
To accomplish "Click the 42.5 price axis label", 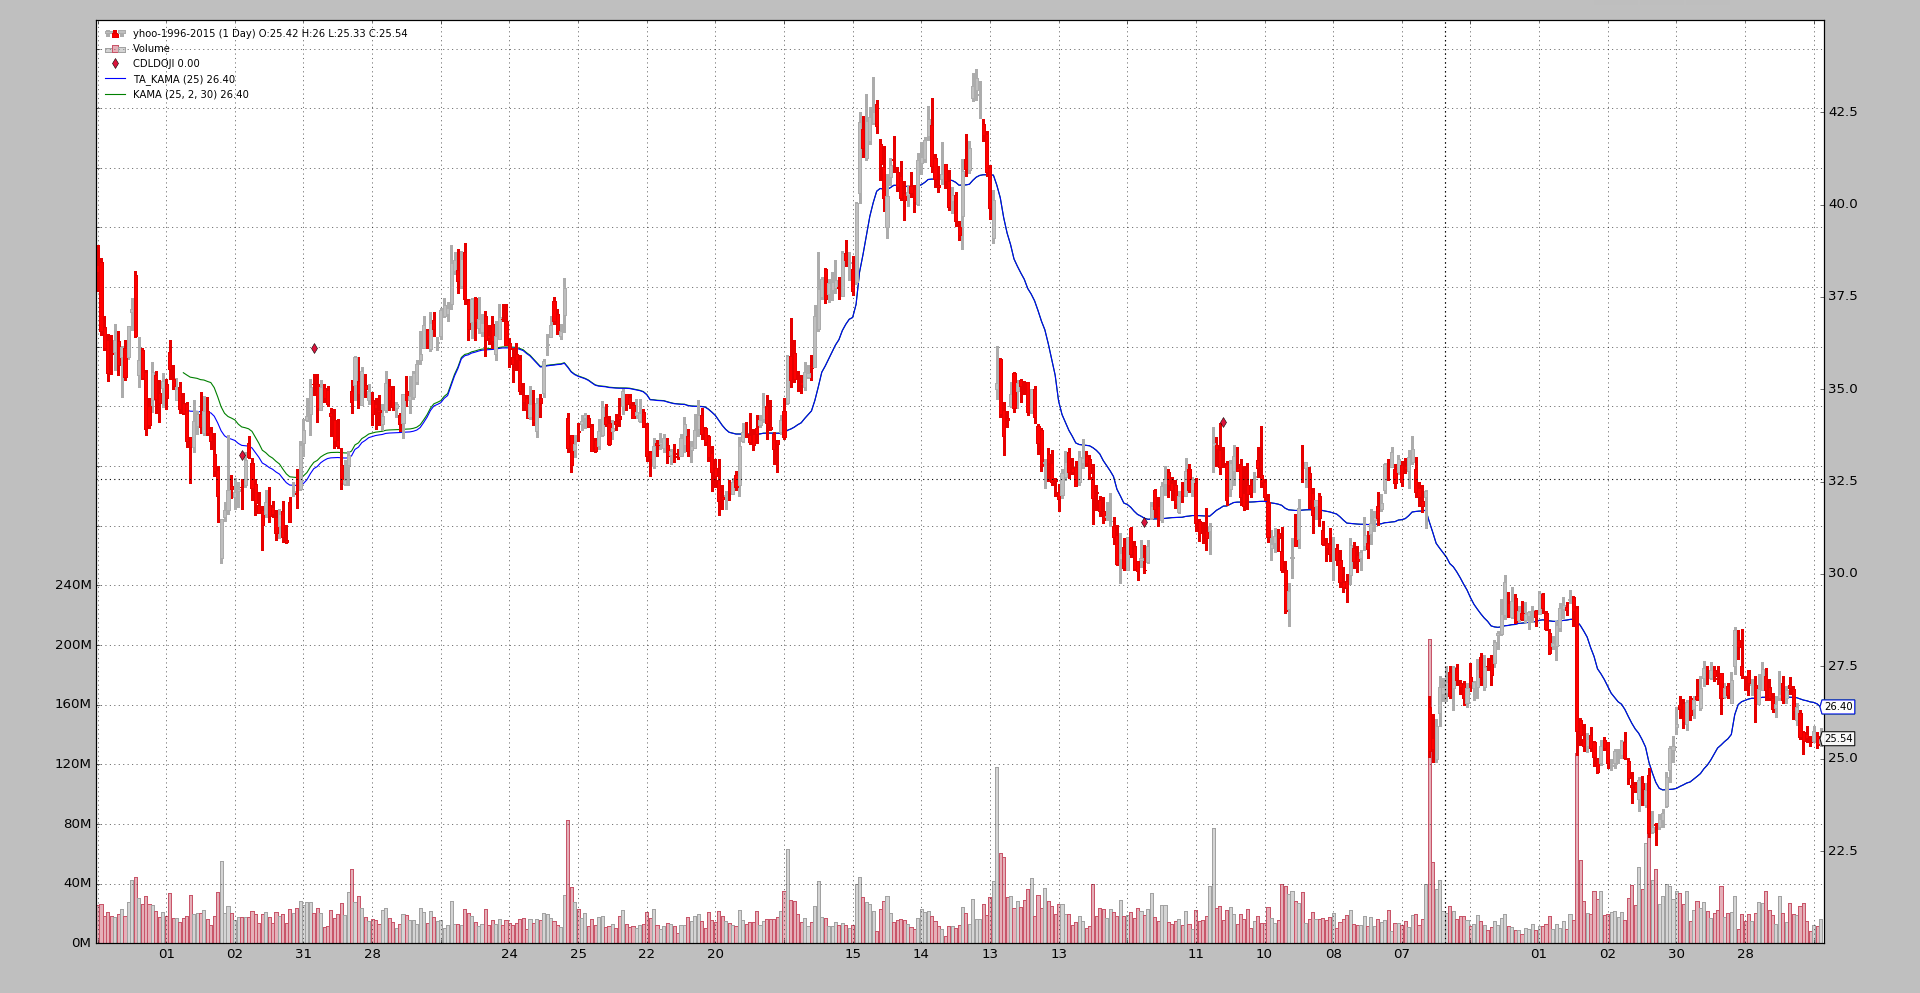I will [1842, 112].
